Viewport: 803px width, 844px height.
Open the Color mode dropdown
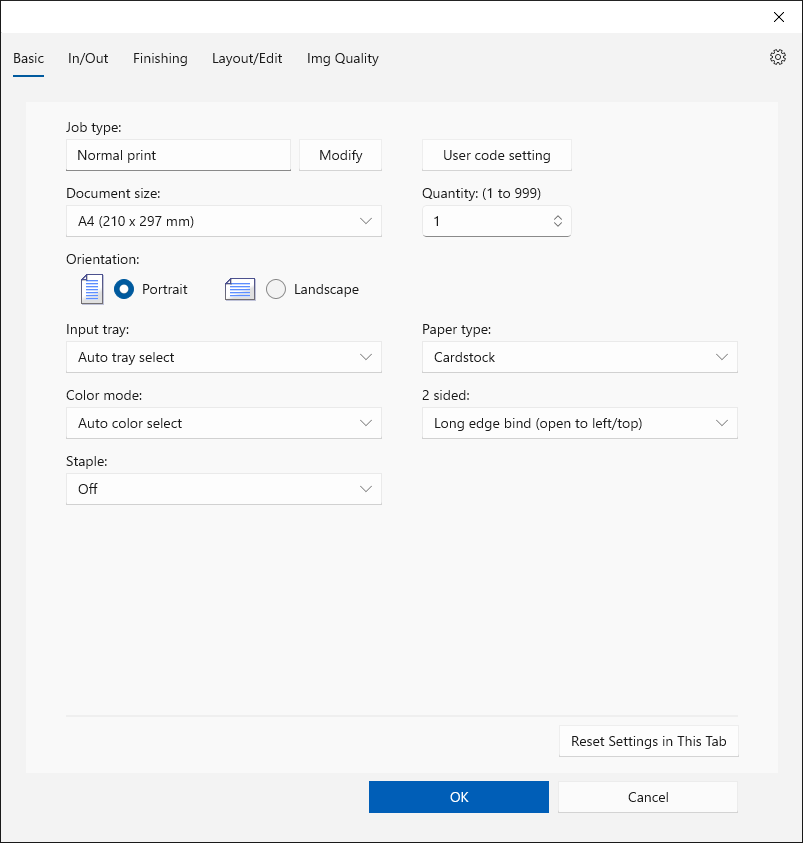[223, 423]
